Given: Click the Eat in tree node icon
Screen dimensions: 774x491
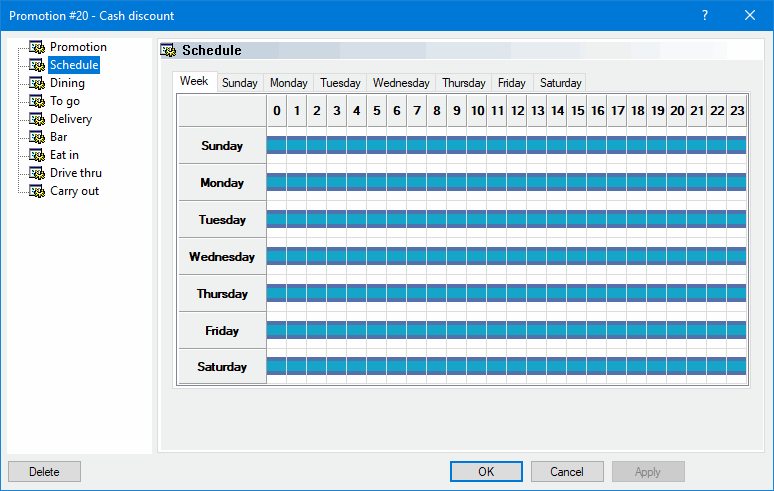Looking at the screenshot, I should click(x=38, y=155).
